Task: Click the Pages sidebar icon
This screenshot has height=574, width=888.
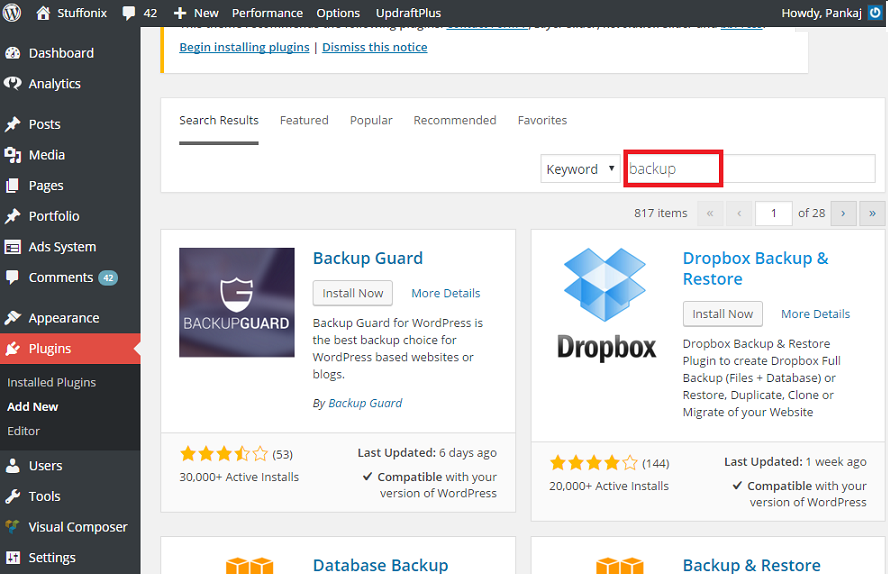Action: (x=12, y=186)
